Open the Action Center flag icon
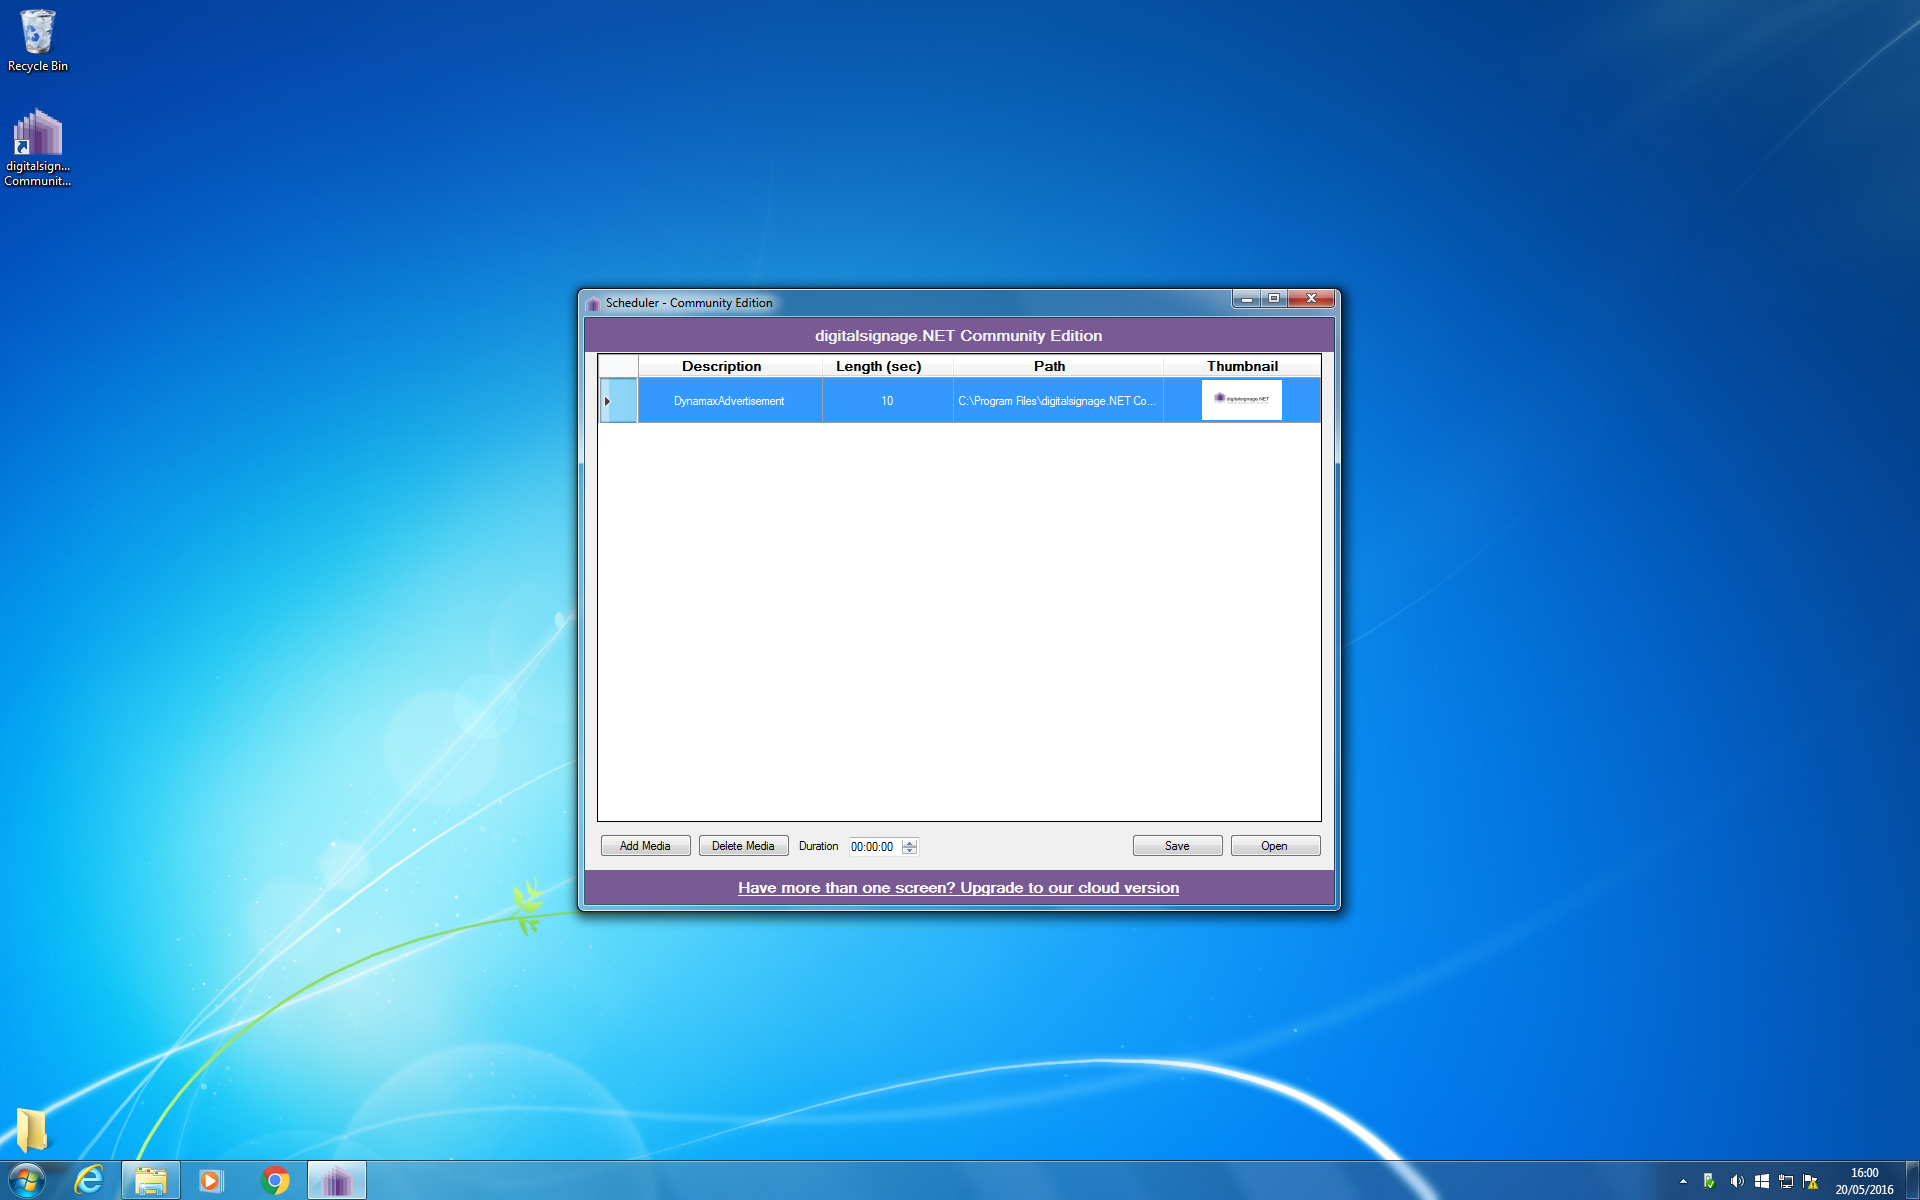 click(x=1810, y=1181)
